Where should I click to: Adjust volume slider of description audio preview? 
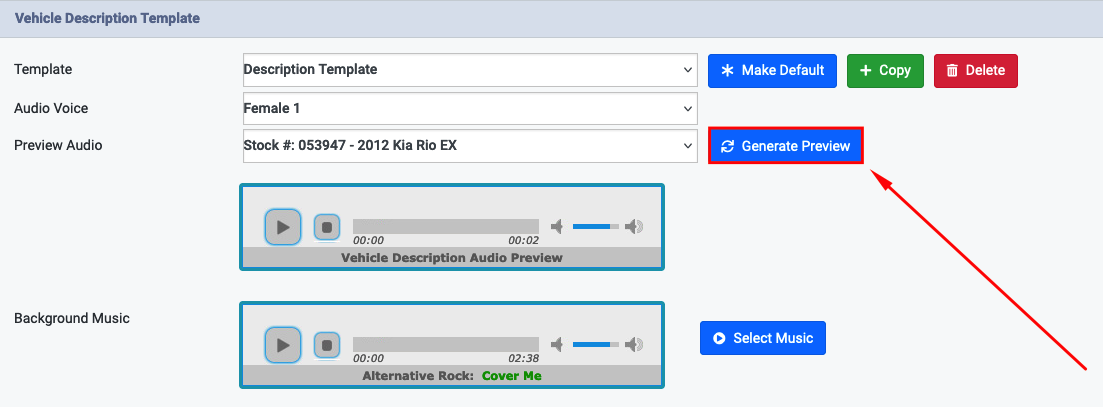click(596, 226)
